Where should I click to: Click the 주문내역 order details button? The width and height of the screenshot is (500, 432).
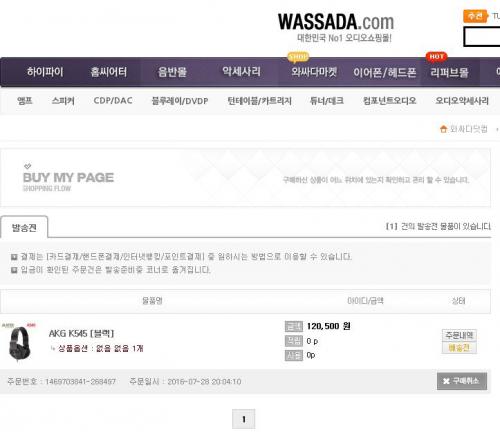[x=459, y=335]
